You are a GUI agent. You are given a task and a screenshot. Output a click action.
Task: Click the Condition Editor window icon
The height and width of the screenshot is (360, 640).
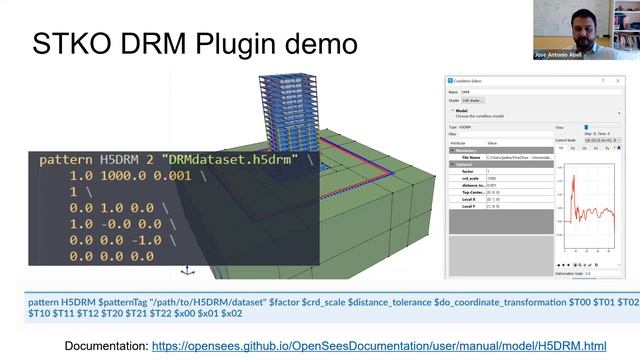(450, 81)
